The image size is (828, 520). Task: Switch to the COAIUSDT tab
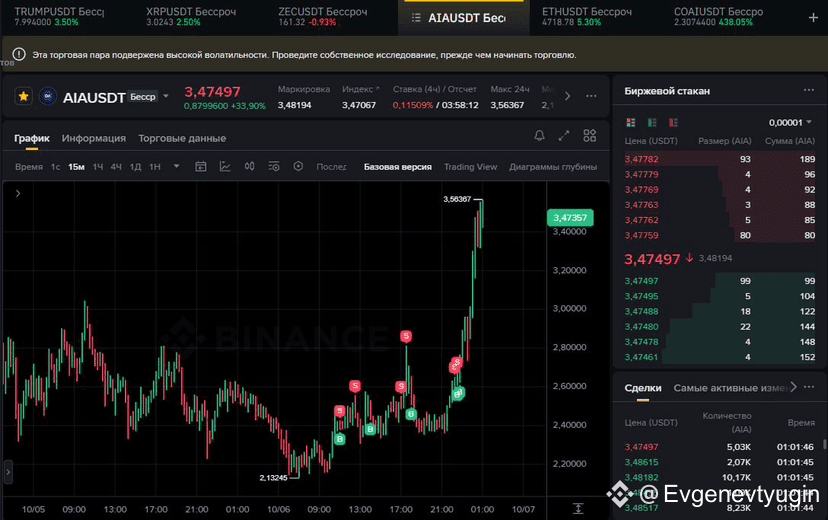pyautogui.click(x=718, y=16)
